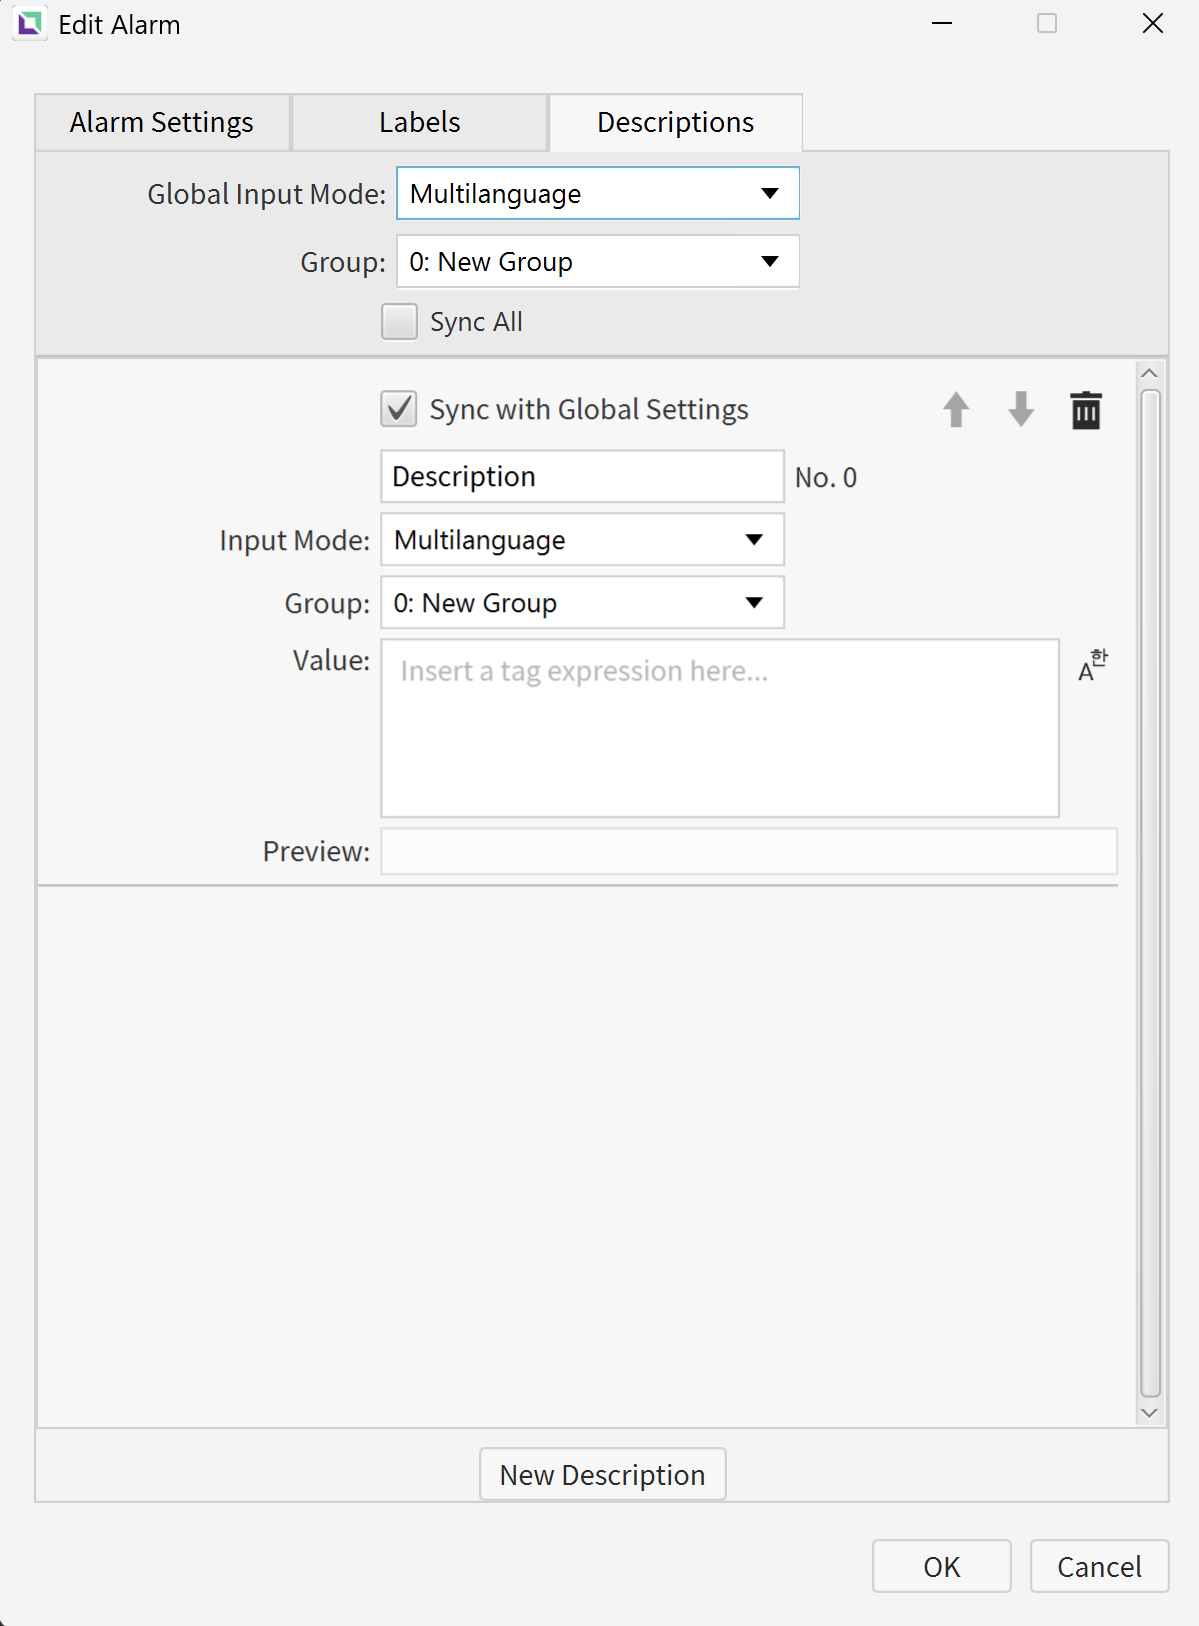Cancel the Edit Alarm dialog
Screen dimensions: 1199x1626
[x=1100, y=1566]
